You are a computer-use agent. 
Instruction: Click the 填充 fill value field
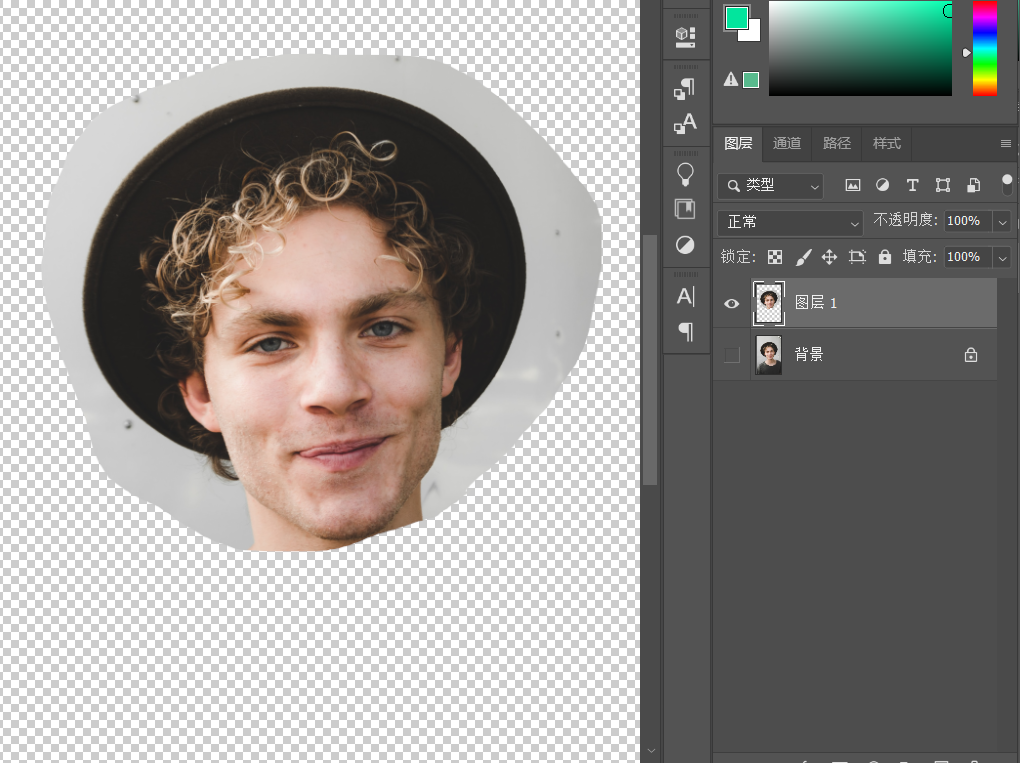(968, 257)
